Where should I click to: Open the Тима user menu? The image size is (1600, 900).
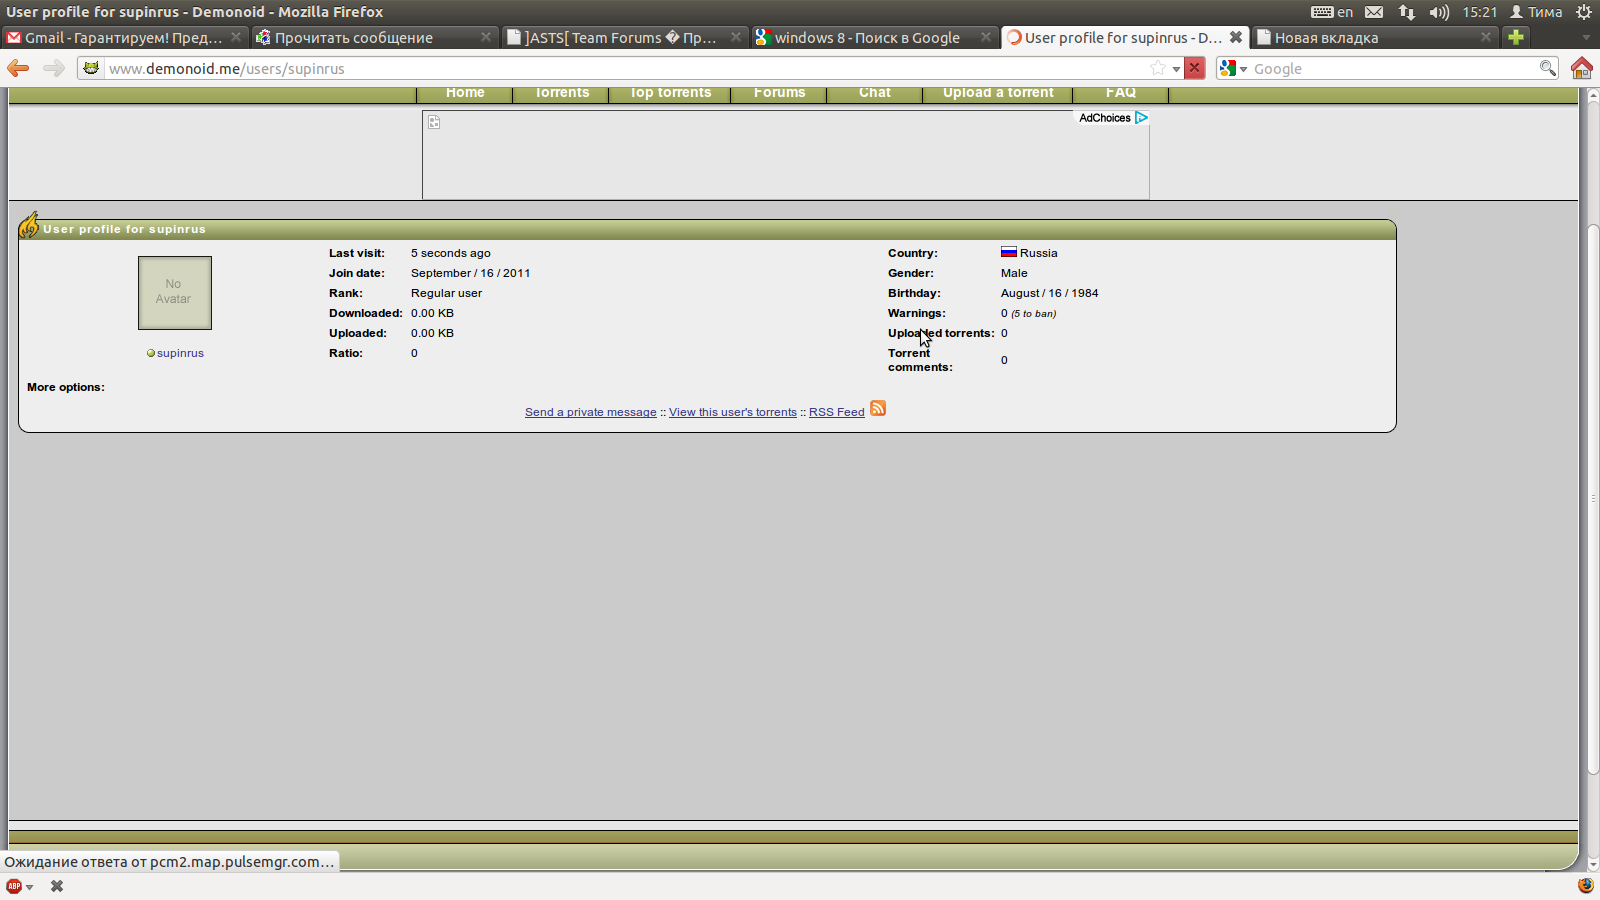tap(1536, 12)
